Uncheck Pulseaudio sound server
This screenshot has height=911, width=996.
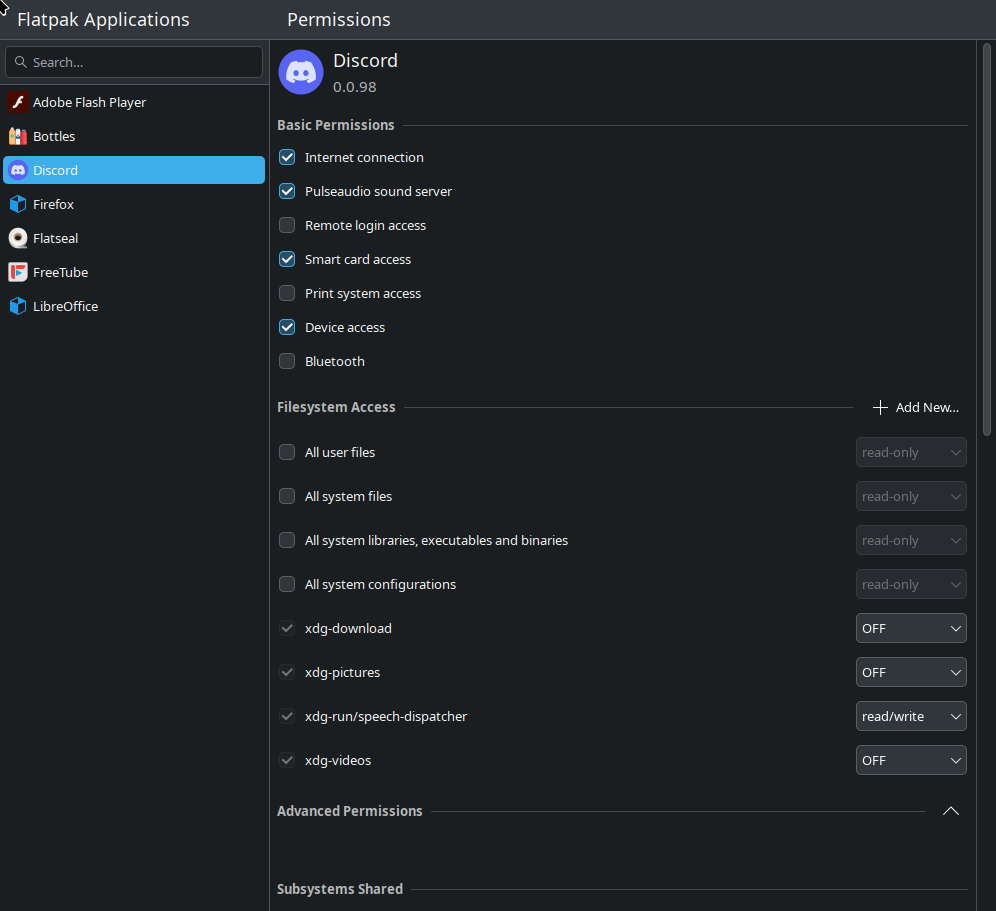[287, 191]
